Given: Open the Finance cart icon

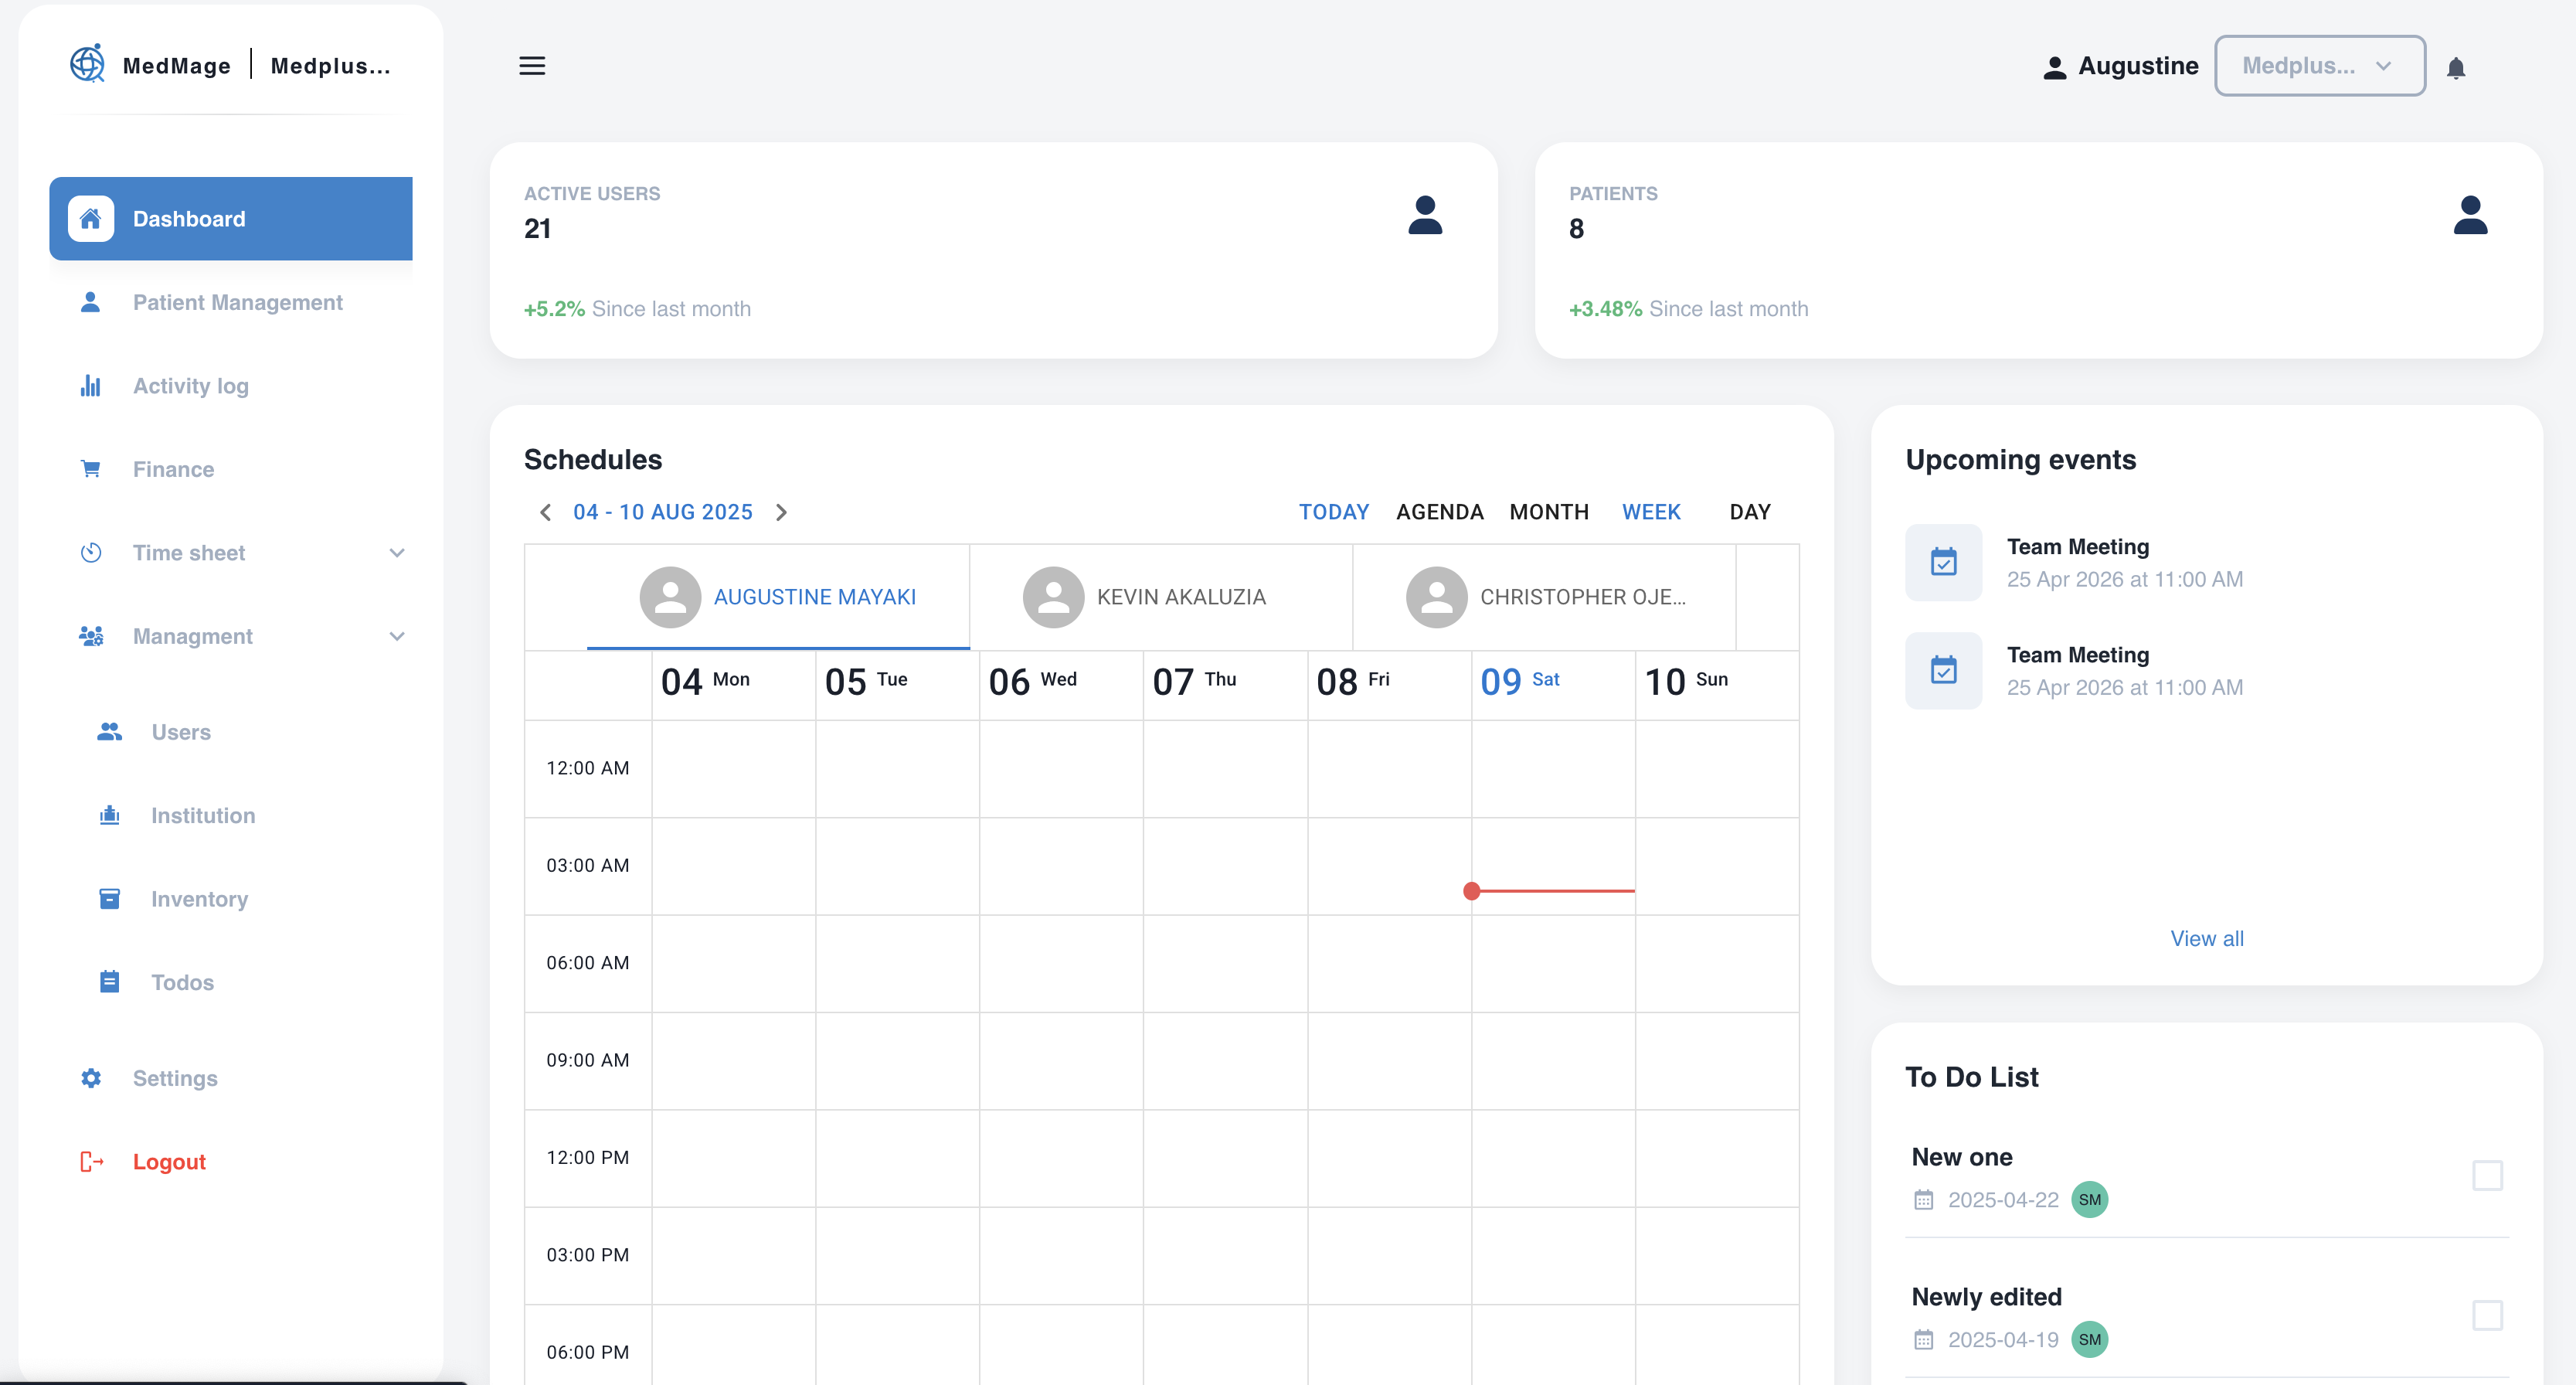Looking at the screenshot, I should tap(90, 468).
